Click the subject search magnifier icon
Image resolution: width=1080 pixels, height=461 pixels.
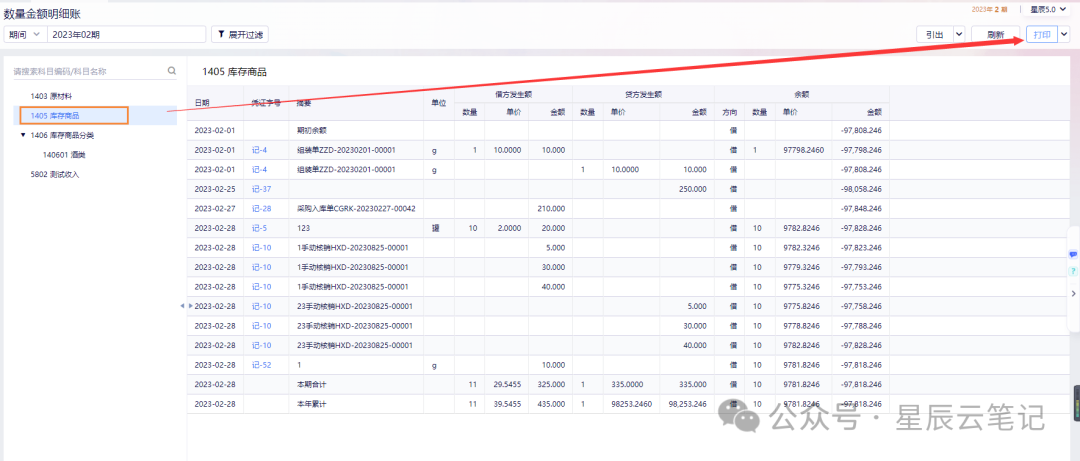[x=172, y=70]
